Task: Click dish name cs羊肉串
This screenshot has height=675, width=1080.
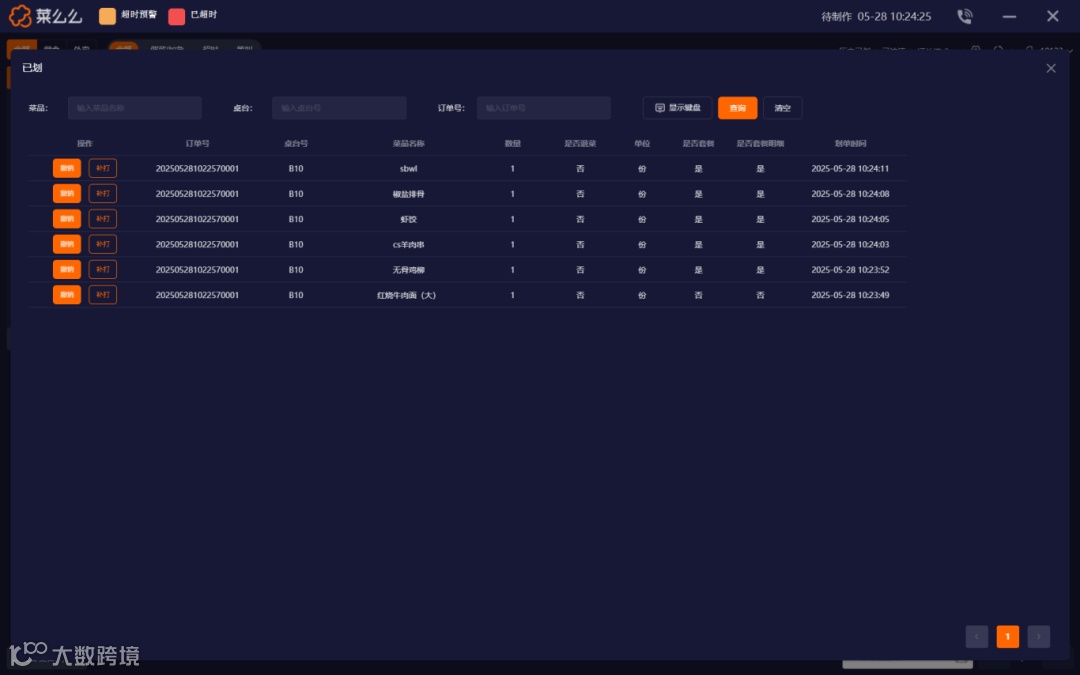Action: click(408, 245)
